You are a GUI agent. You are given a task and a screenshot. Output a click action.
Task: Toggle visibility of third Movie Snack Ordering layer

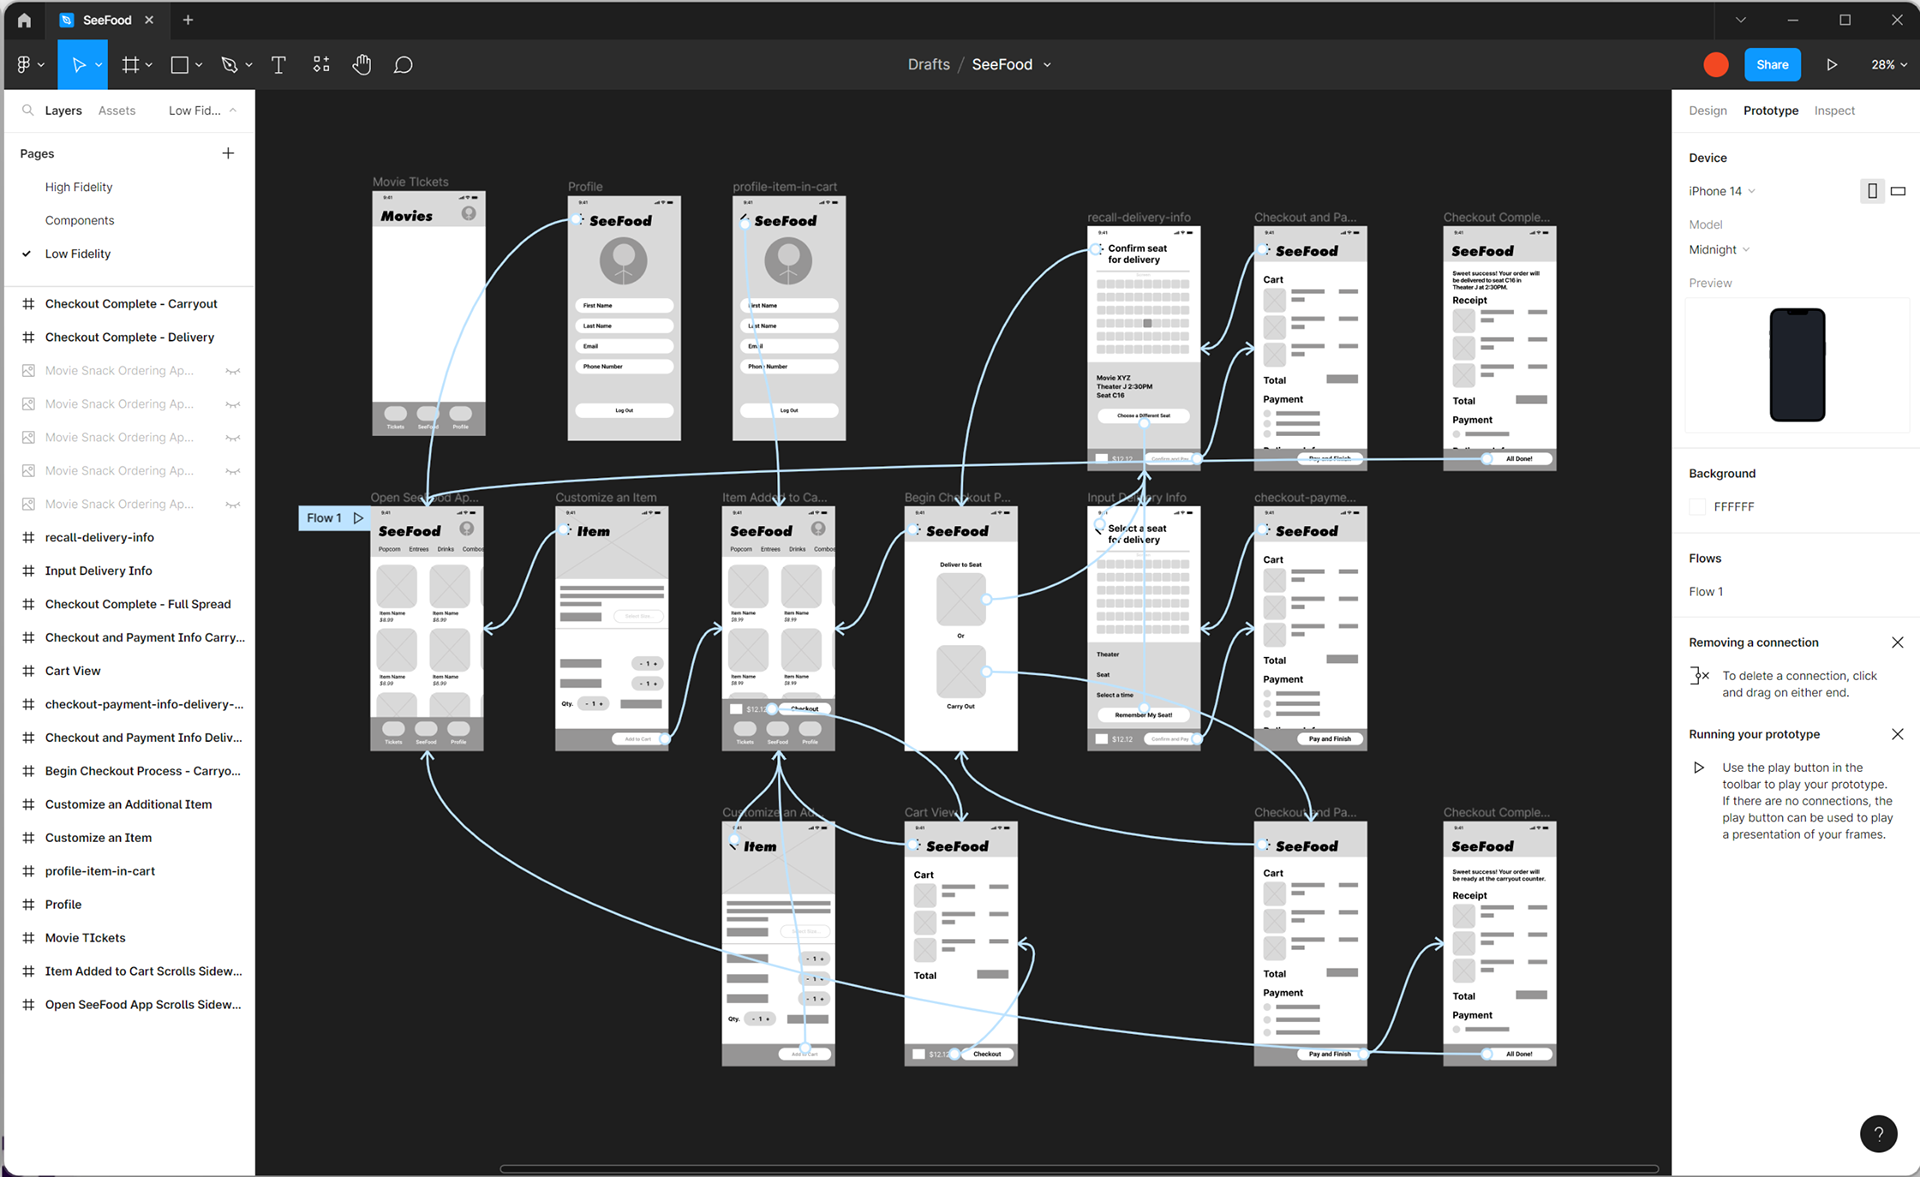point(233,438)
